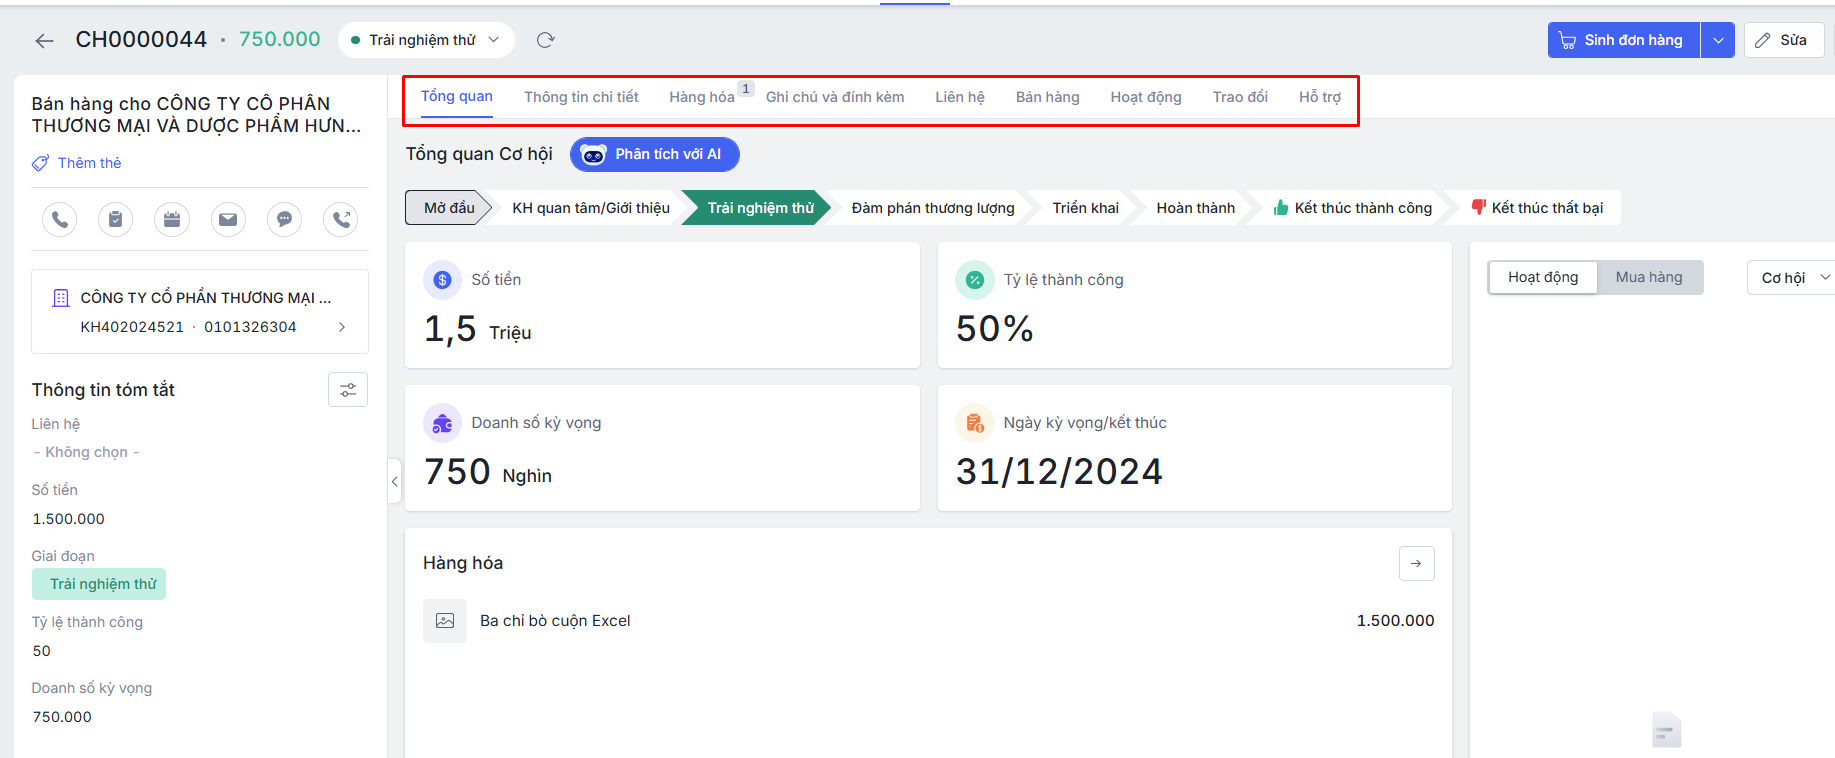Screen dimensions: 1835x758
Task: Click the Sửa edit button
Action: click(1784, 40)
